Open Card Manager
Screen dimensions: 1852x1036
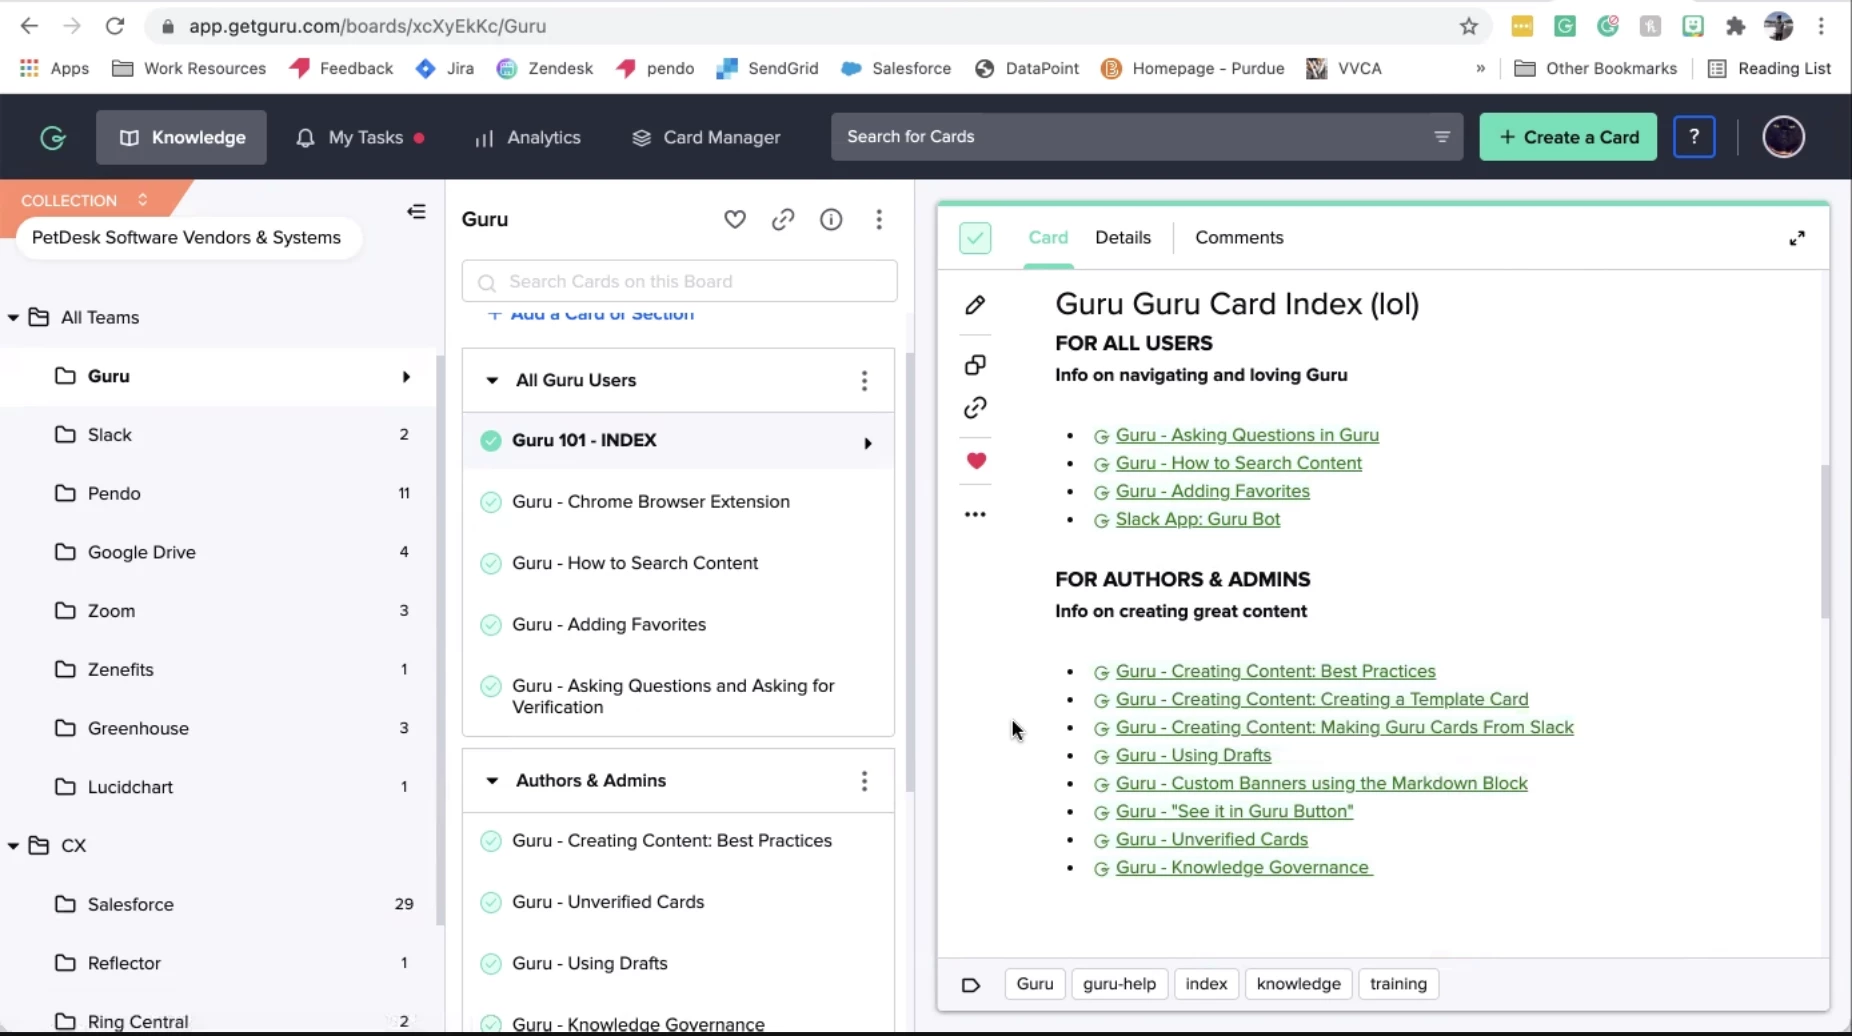click(706, 137)
